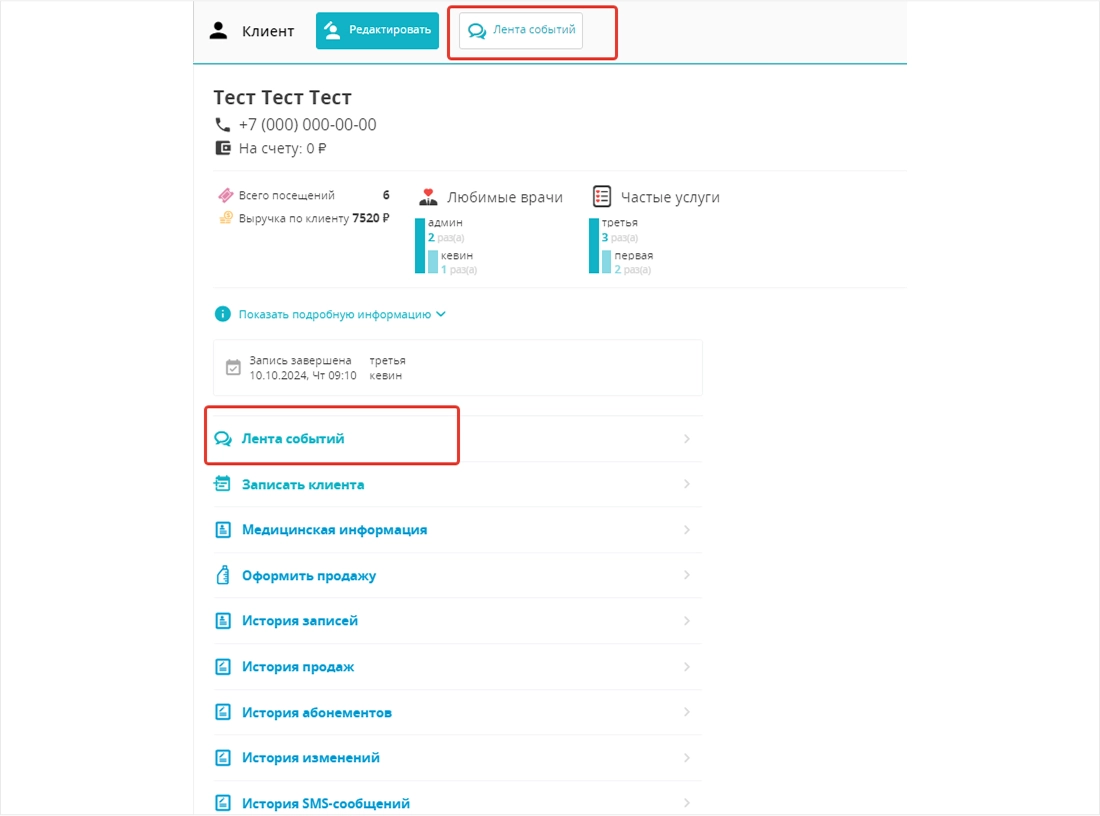Open Записать клиента

click(457, 484)
